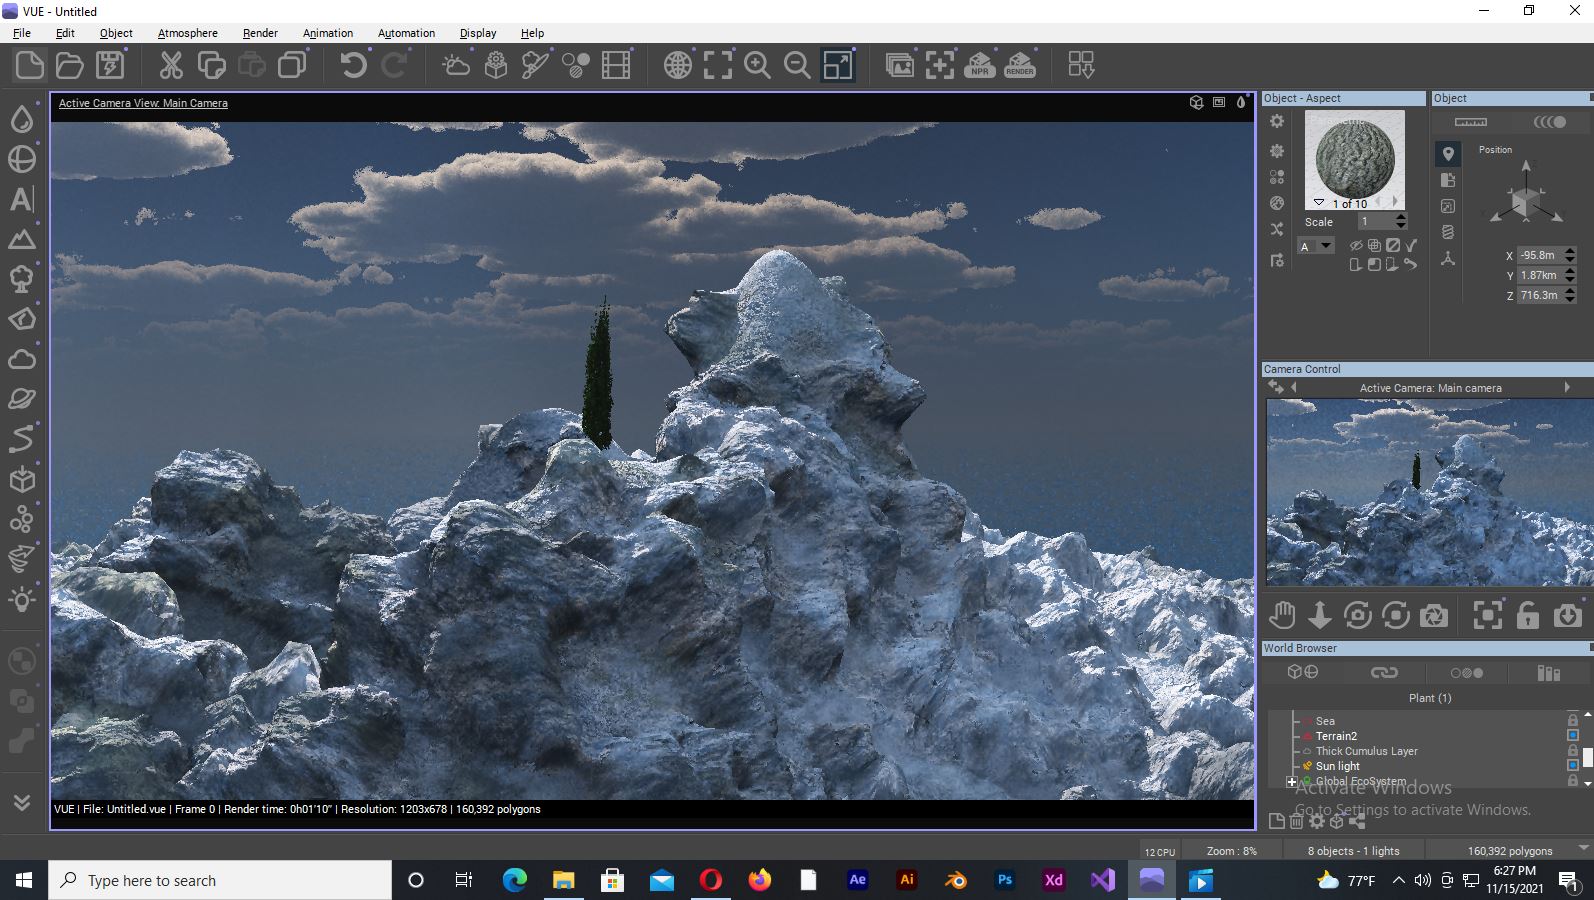
Task: Click the store camera icon in Camera Control
Action: (1568, 615)
